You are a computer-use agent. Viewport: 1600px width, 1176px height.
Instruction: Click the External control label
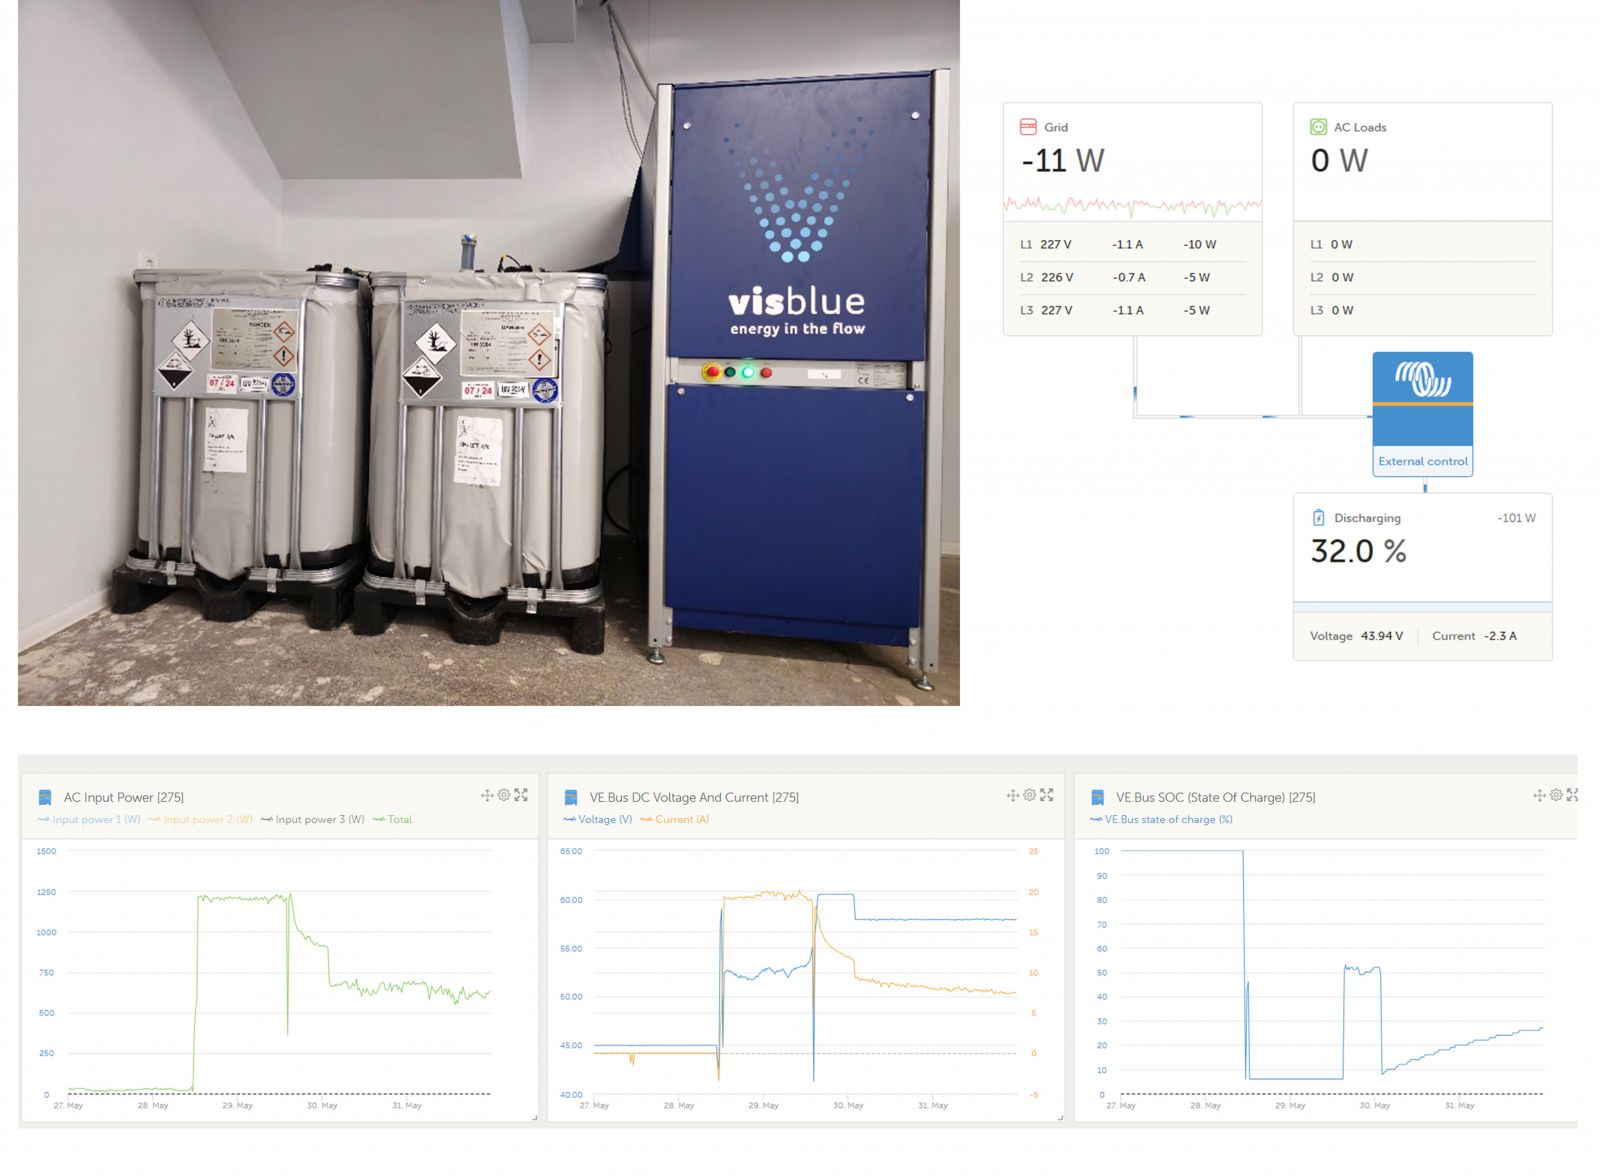pos(1423,461)
